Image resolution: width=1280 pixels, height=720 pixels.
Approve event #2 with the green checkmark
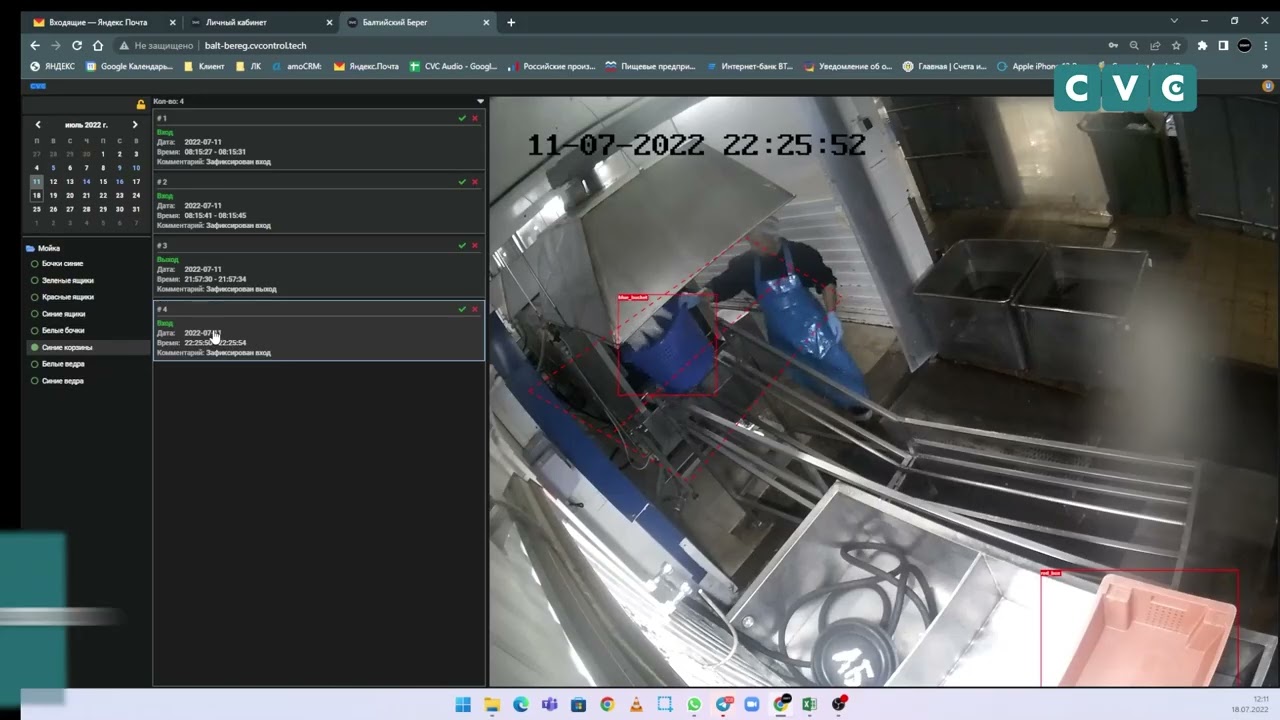coord(462,182)
